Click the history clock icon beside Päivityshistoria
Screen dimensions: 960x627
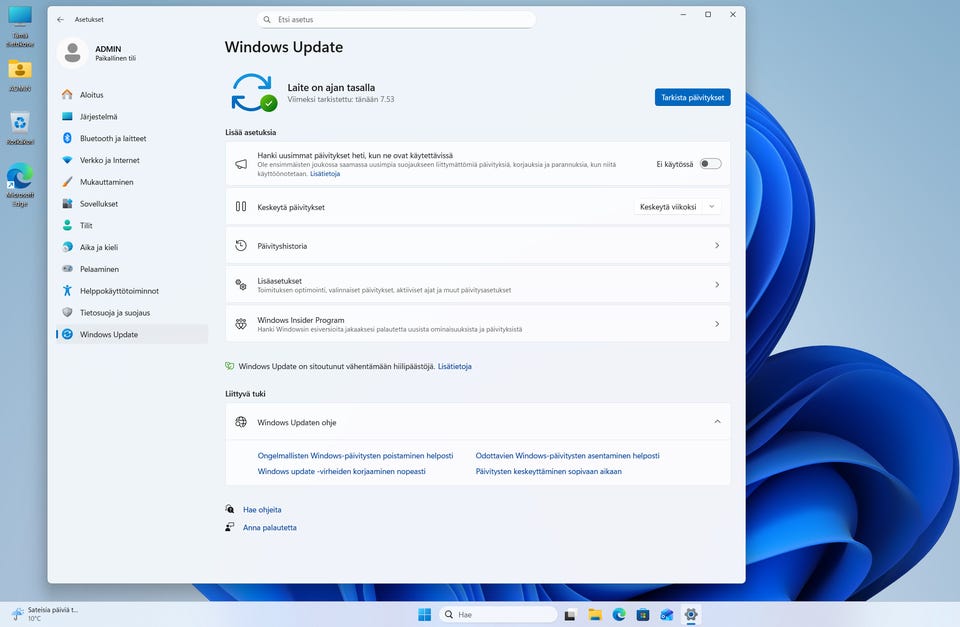coord(241,246)
